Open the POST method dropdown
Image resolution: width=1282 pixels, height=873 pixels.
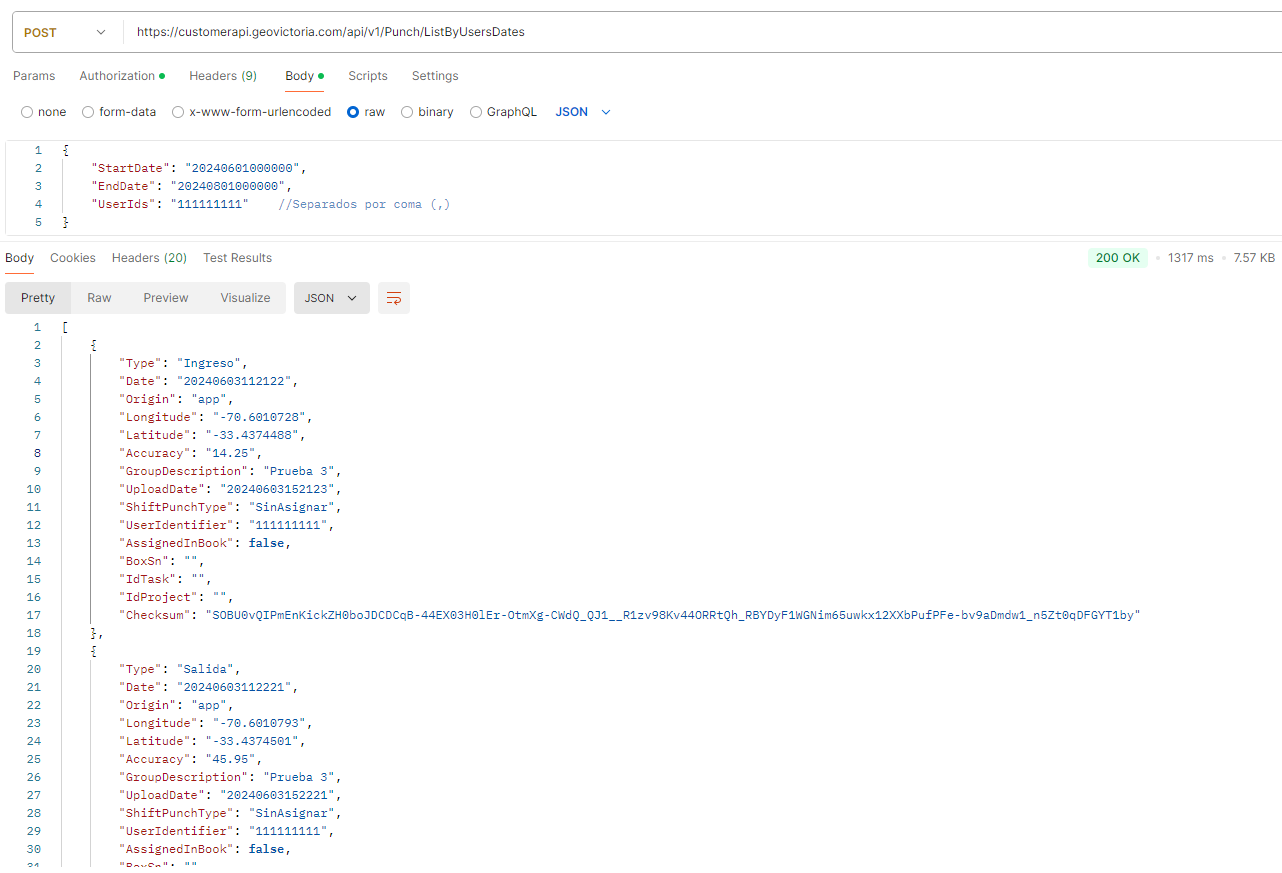[x=65, y=32]
